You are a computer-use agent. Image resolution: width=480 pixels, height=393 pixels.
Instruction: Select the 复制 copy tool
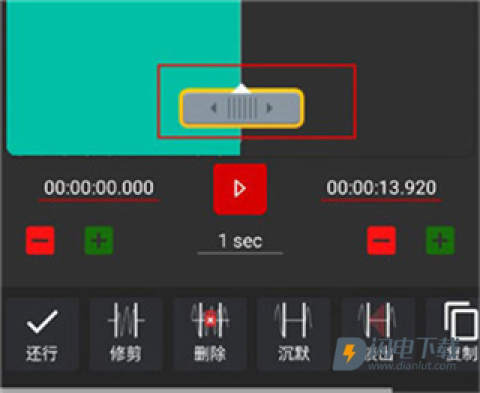tap(453, 333)
